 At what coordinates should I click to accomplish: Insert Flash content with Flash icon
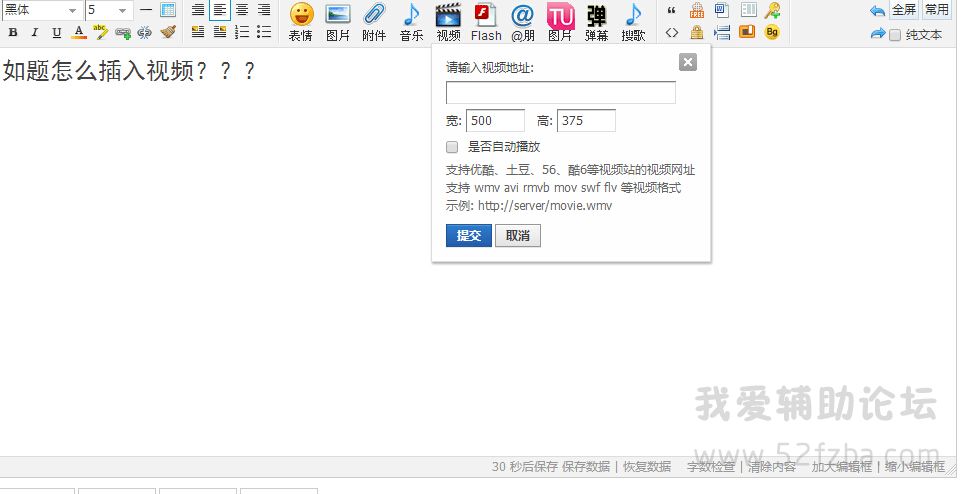[x=486, y=22]
